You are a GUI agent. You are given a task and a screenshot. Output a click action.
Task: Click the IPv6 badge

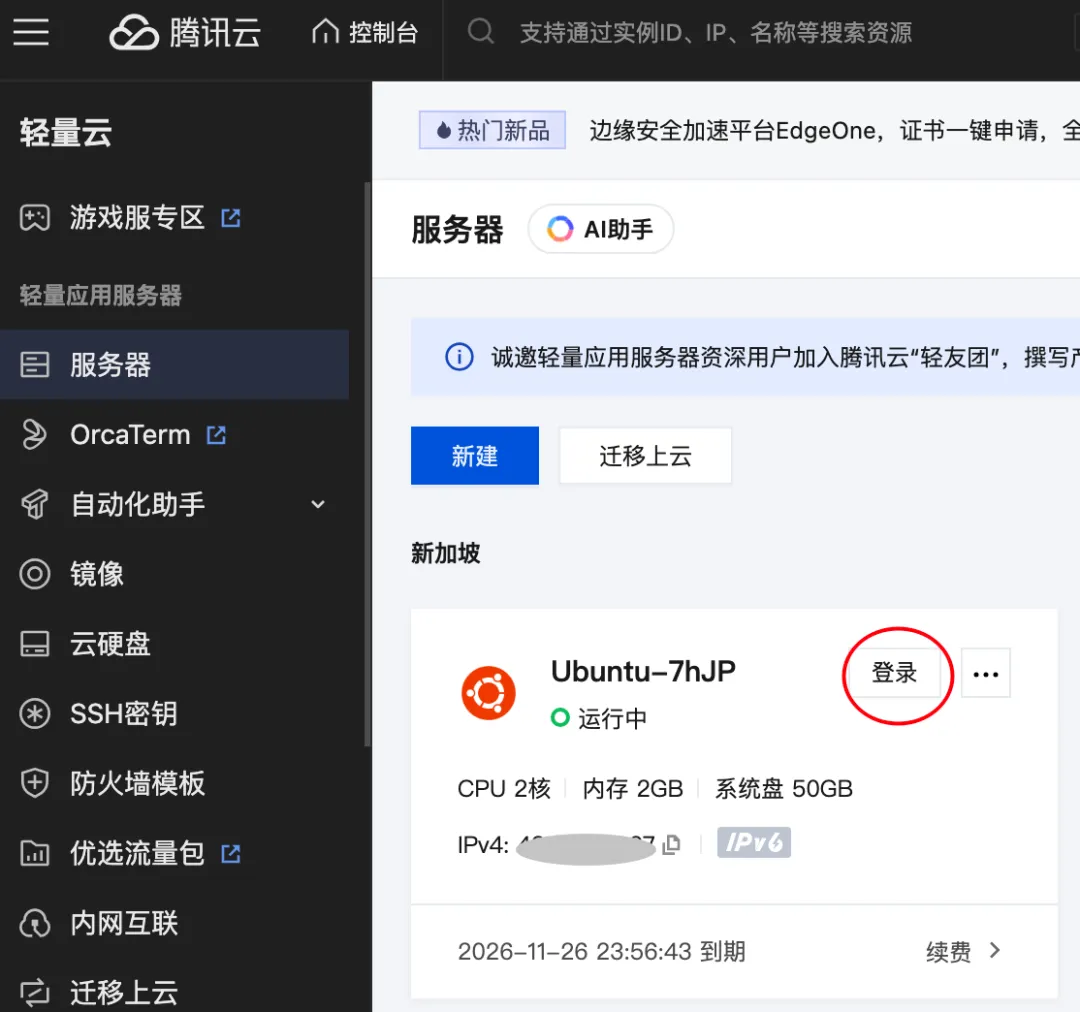pyautogui.click(x=754, y=843)
